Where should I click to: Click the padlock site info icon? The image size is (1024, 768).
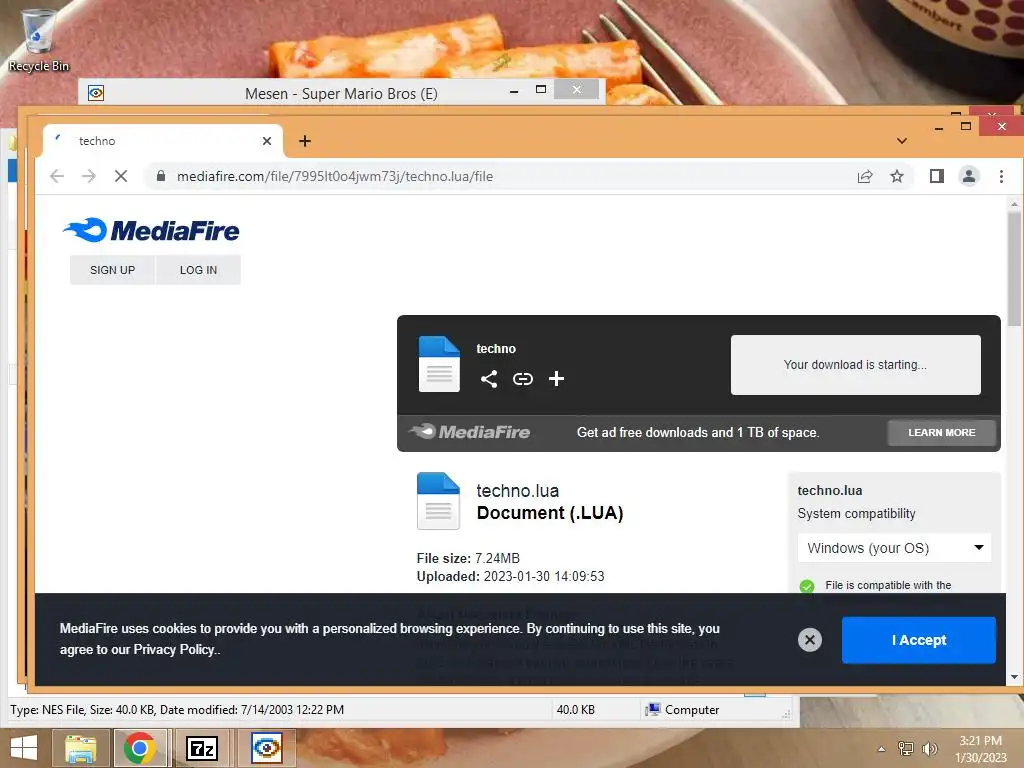[x=161, y=176]
